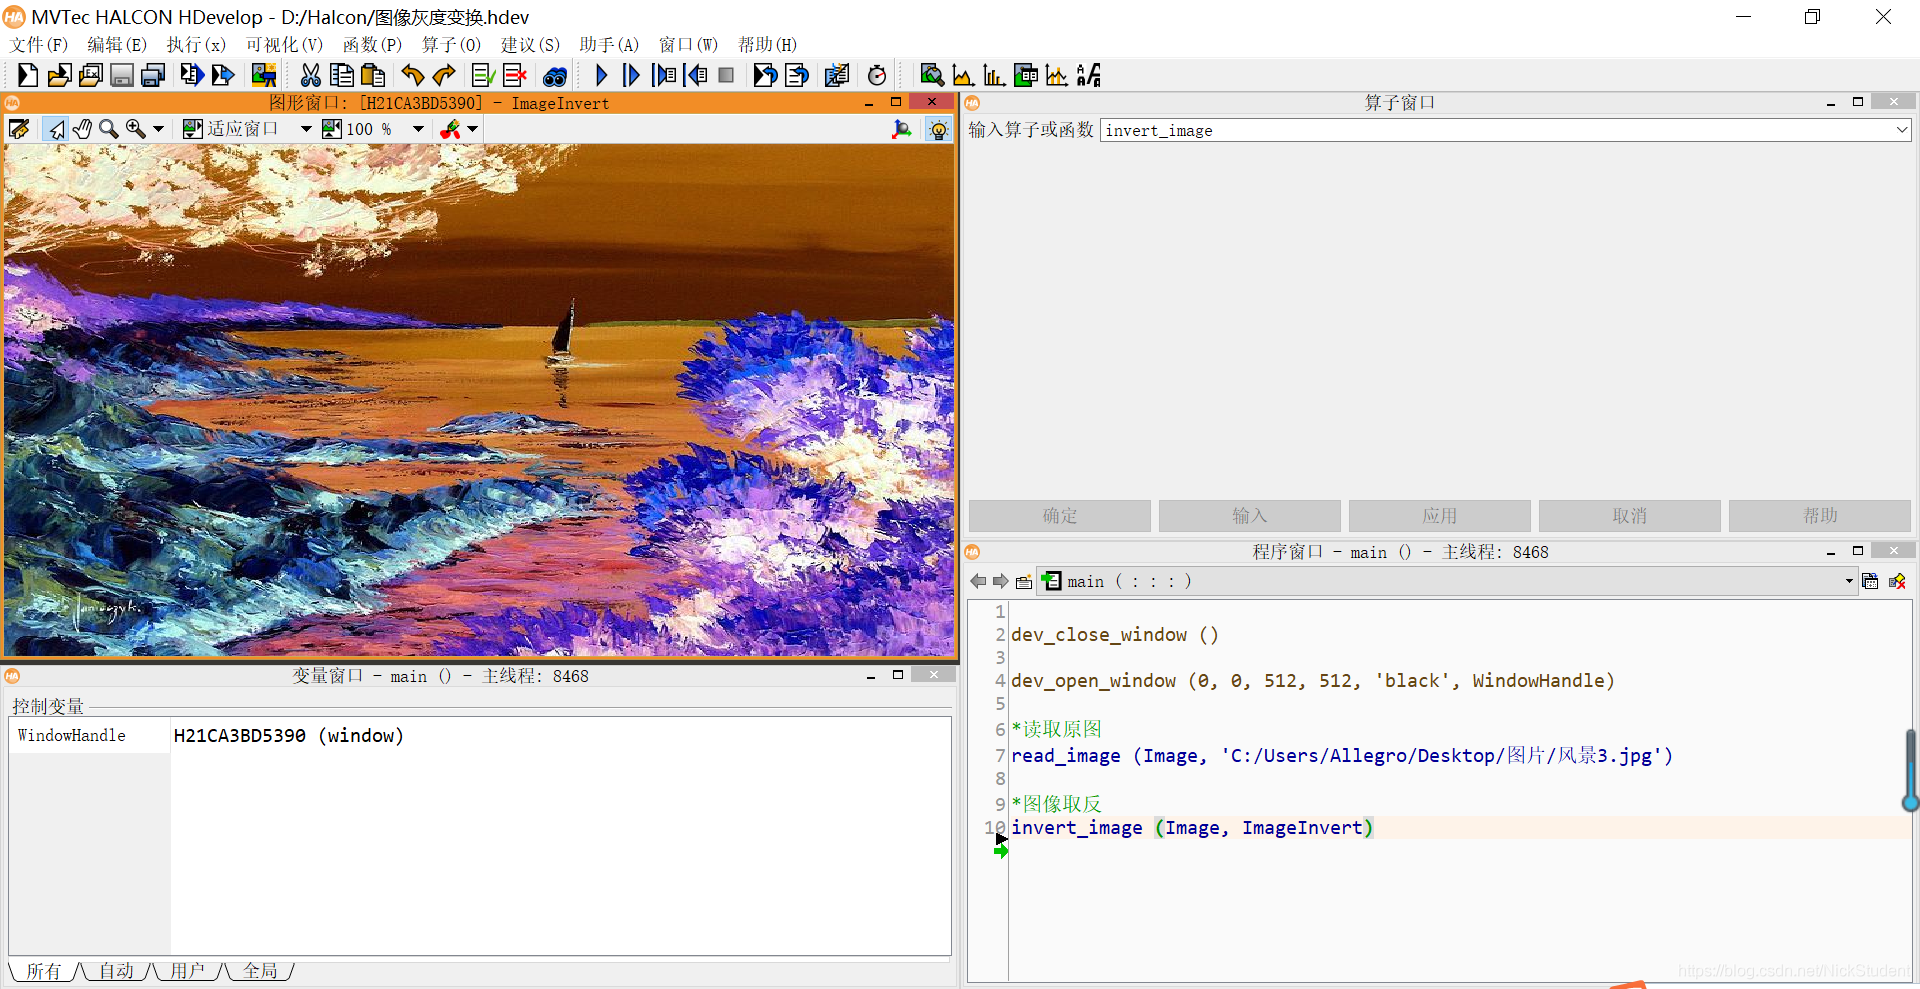The width and height of the screenshot is (1920, 989).
Task: Open the 函数(P) menu
Action: coord(372,45)
